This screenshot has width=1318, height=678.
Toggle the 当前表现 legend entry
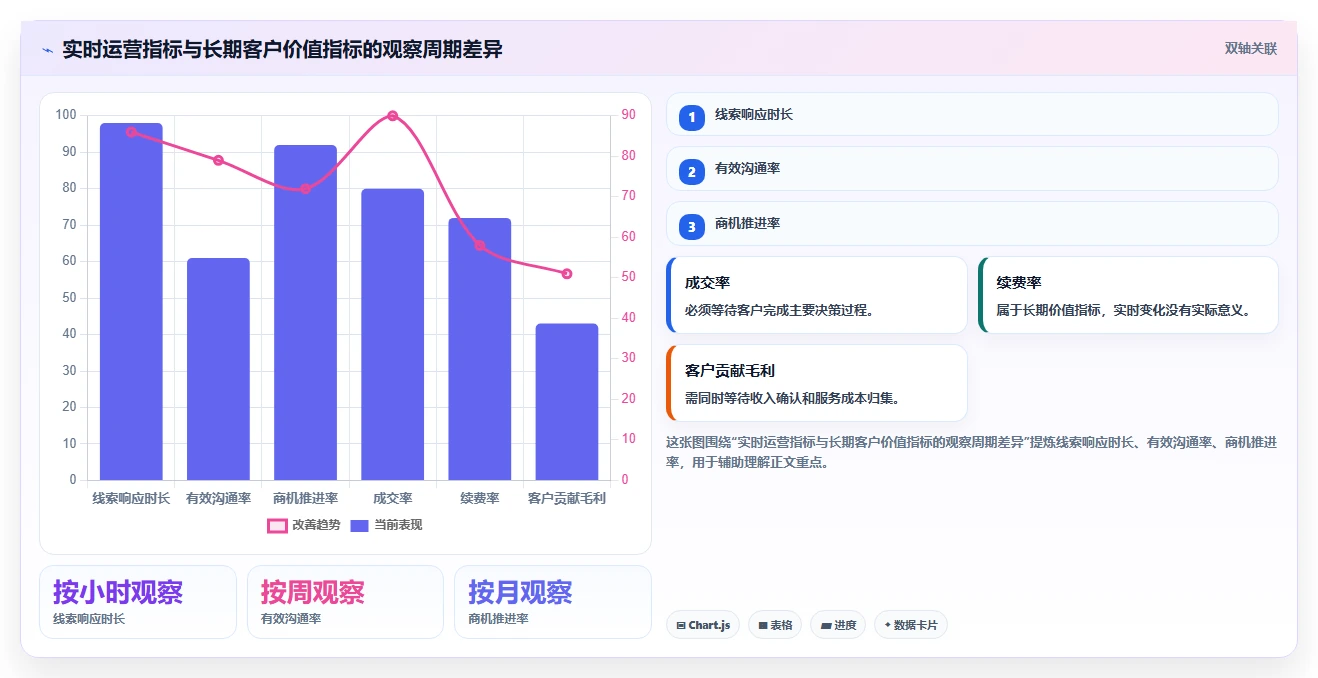(386, 525)
